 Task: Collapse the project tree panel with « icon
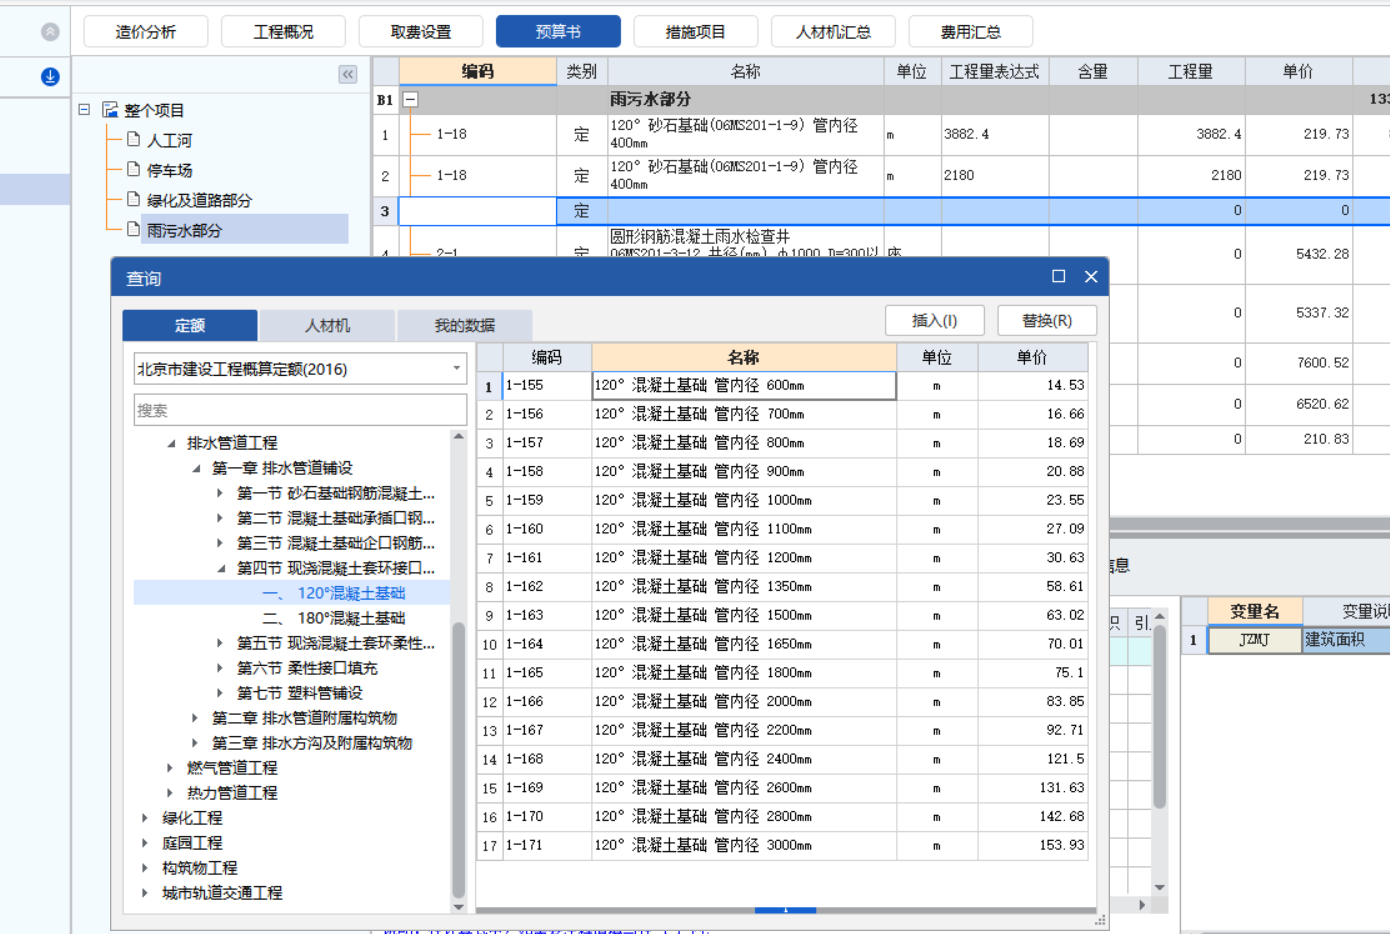click(347, 74)
